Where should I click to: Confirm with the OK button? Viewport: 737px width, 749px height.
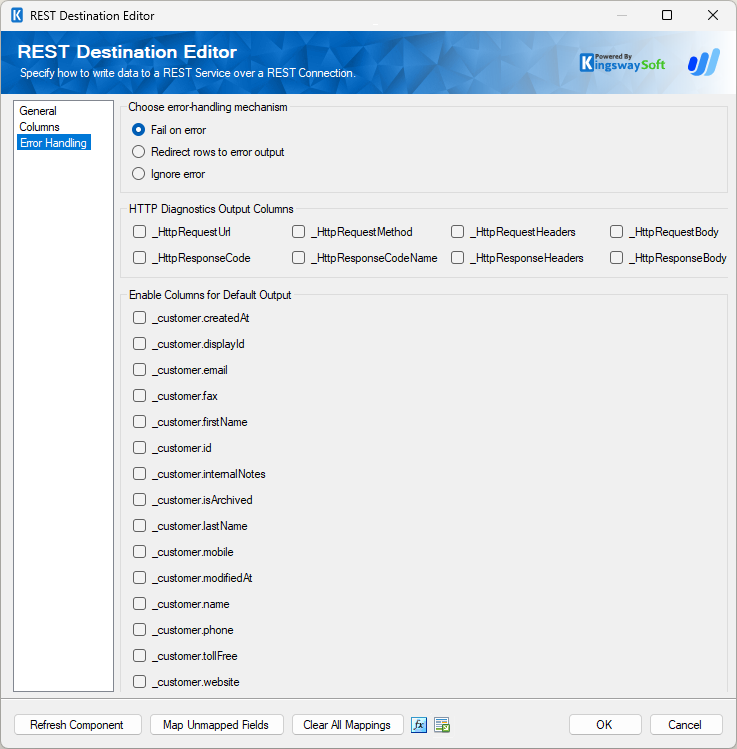[x=605, y=725]
